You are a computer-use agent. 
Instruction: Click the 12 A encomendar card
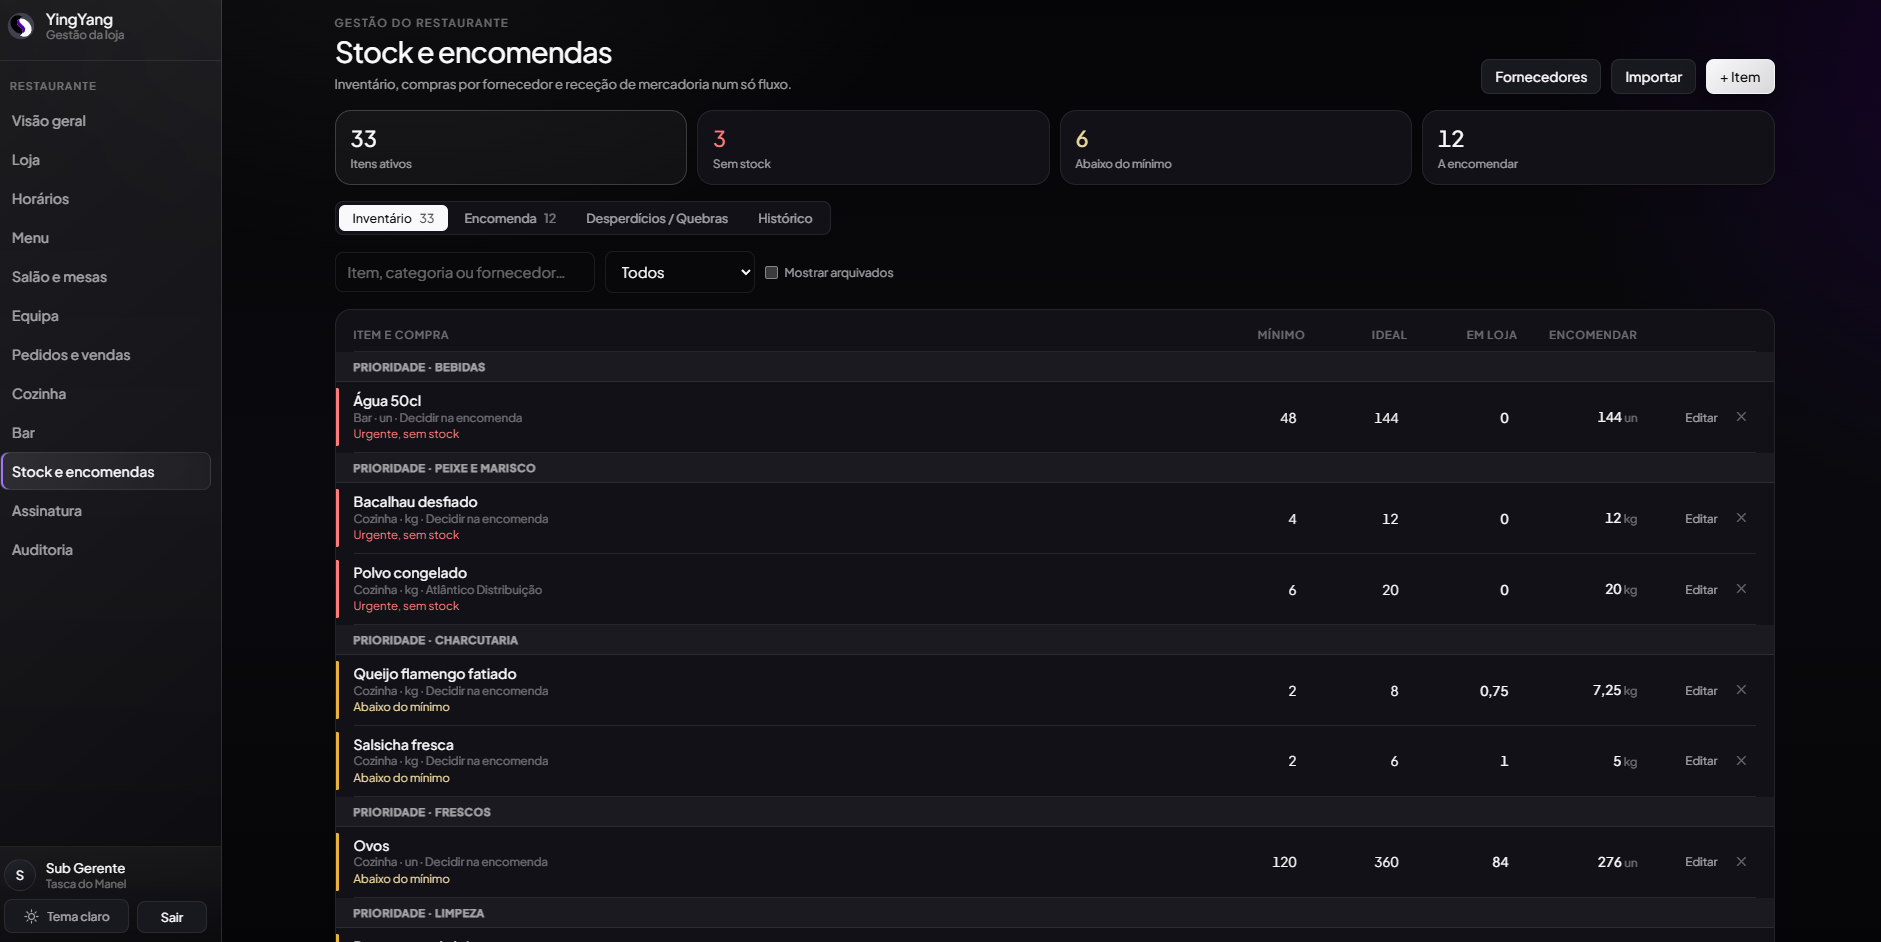(1598, 147)
